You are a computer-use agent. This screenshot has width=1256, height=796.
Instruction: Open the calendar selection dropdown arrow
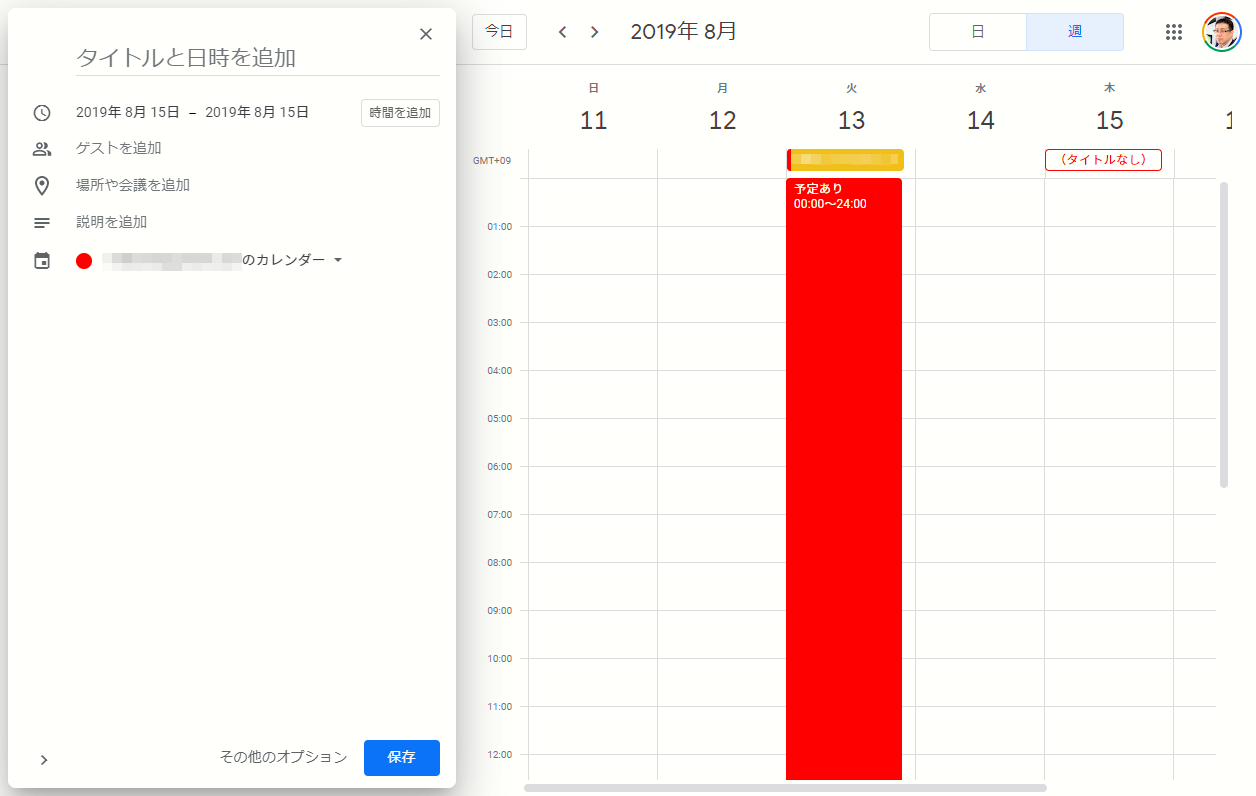(x=338, y=260)
